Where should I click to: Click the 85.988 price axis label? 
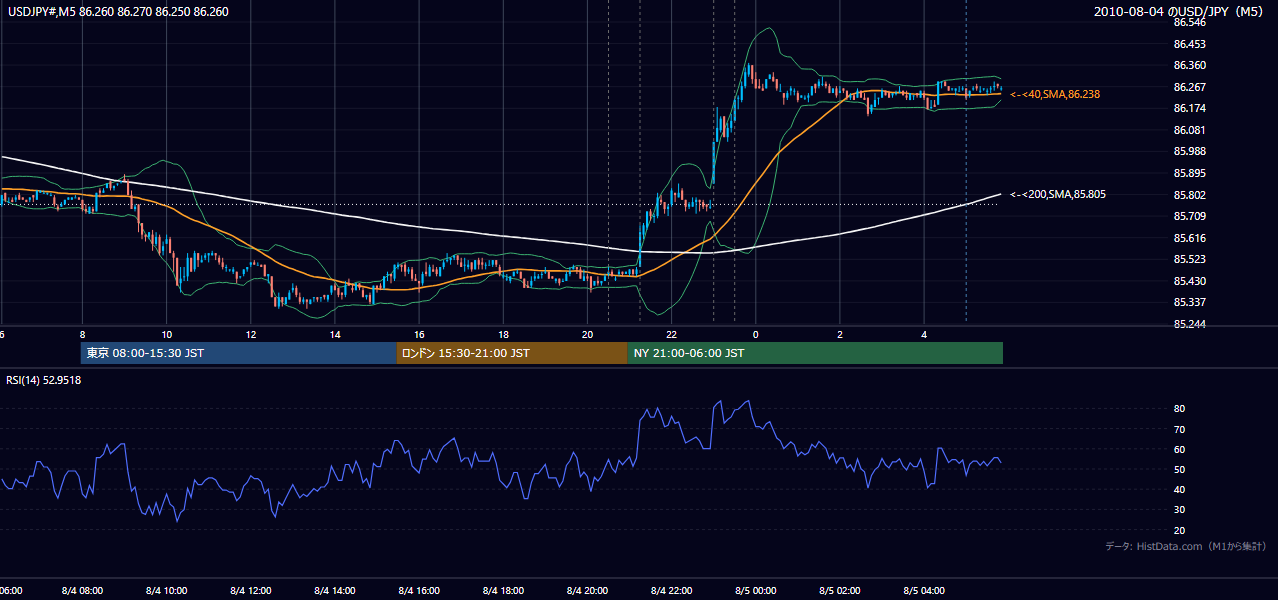coord(1189,151)
